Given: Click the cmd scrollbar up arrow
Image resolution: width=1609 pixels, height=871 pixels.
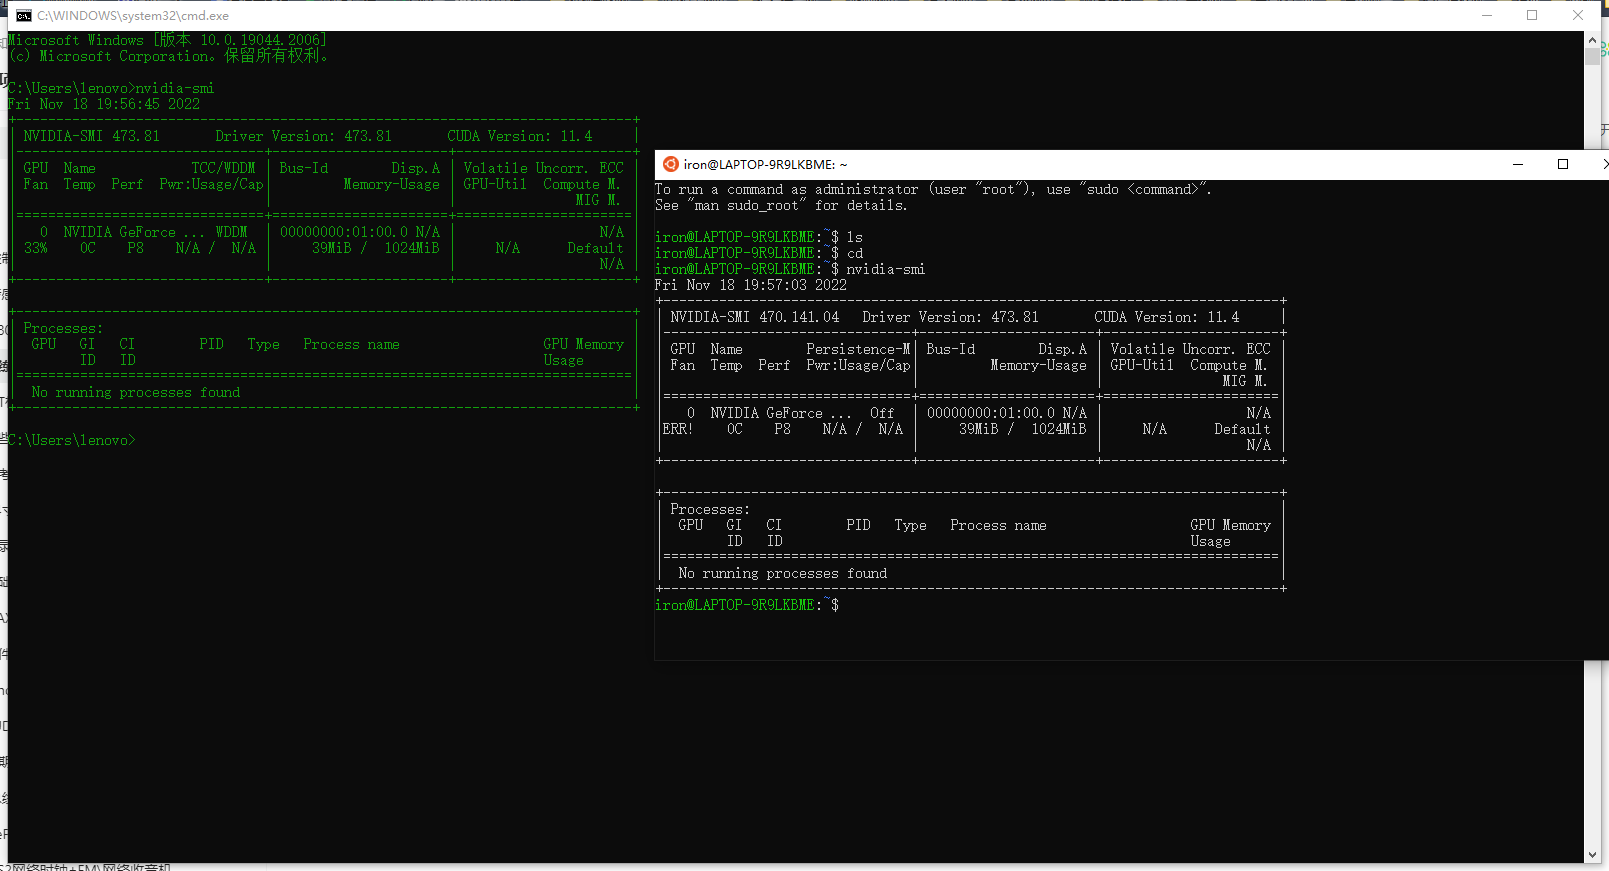Looking at the screenshot, I should pos(1592,40).
